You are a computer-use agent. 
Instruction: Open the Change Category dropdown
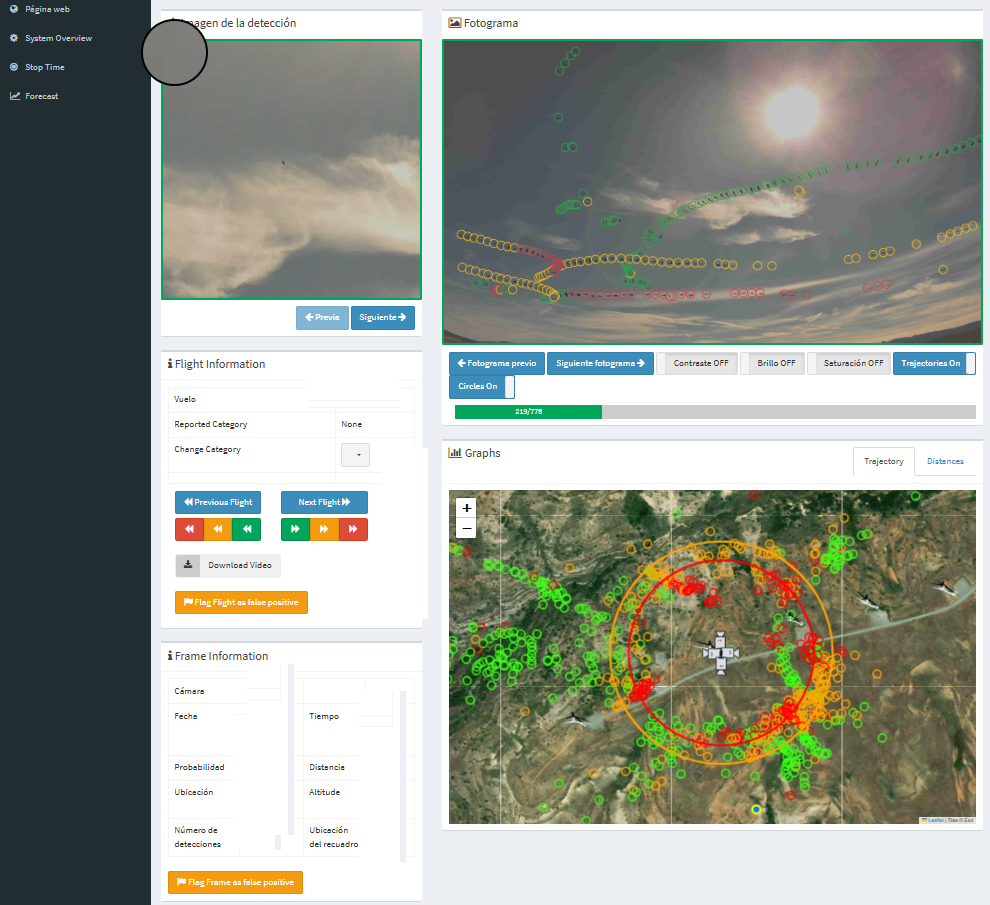click(x=356, y=455)
